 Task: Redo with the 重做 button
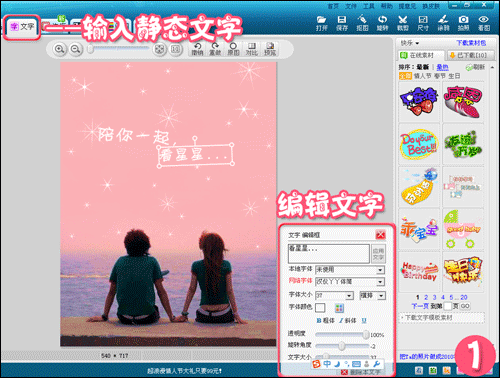point(215,49)
